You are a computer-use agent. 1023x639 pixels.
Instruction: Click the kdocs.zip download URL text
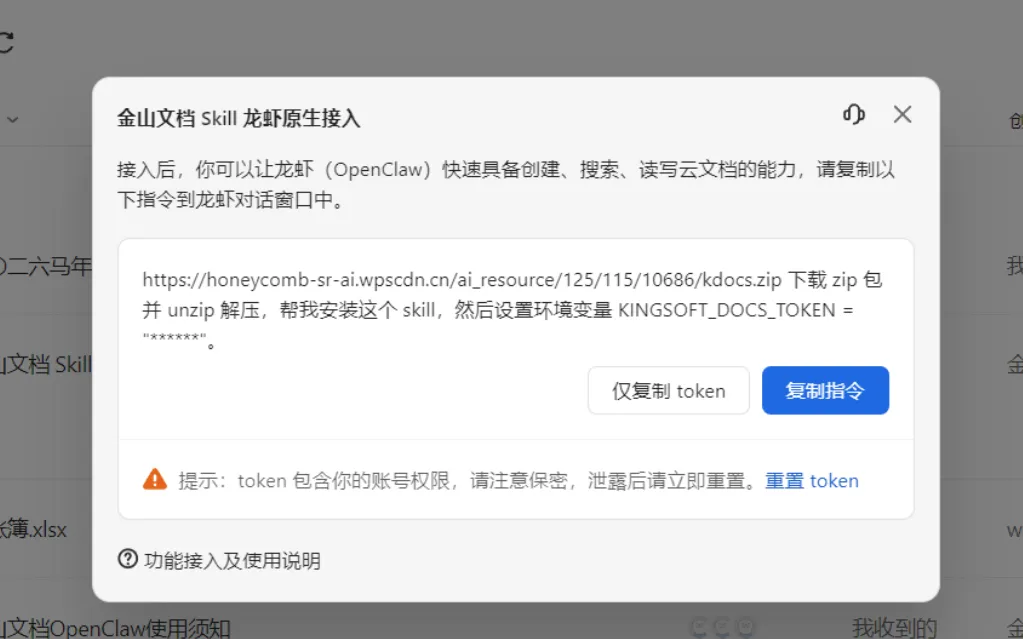462,280
